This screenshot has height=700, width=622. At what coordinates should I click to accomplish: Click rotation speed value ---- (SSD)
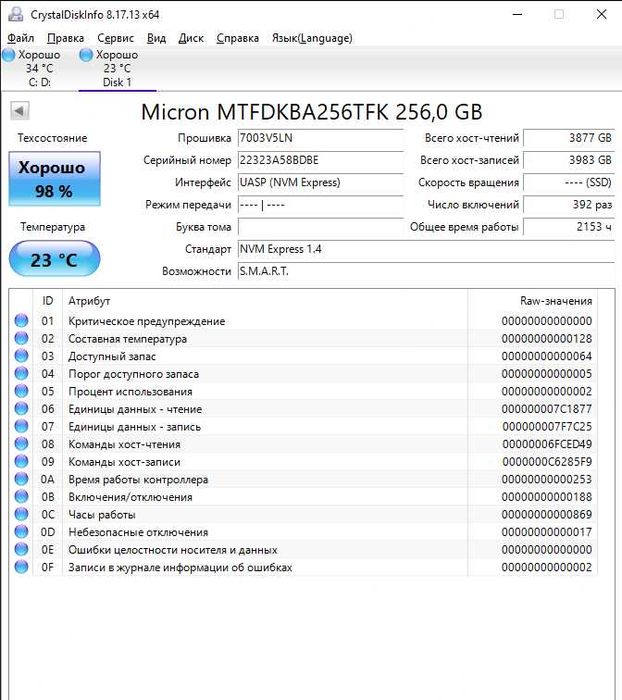(x=569, y=183)
